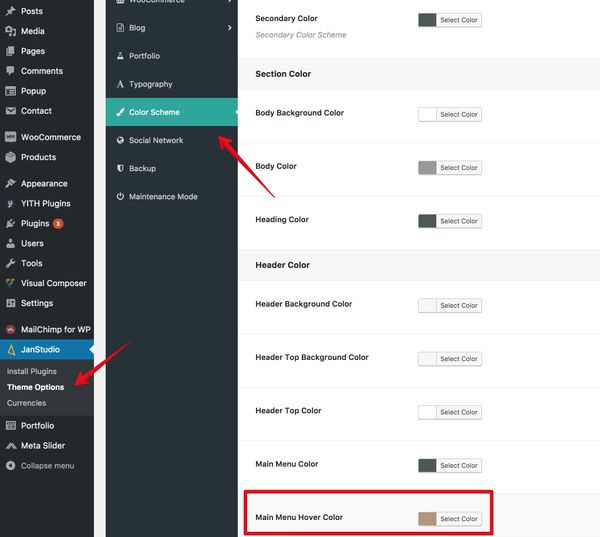Open the theme options Portfolio tab

(x=171, y=56)
